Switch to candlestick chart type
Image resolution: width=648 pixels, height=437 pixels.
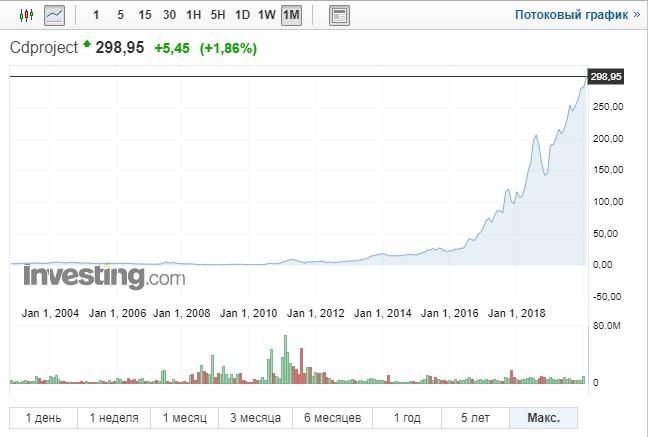coord(26,15)
